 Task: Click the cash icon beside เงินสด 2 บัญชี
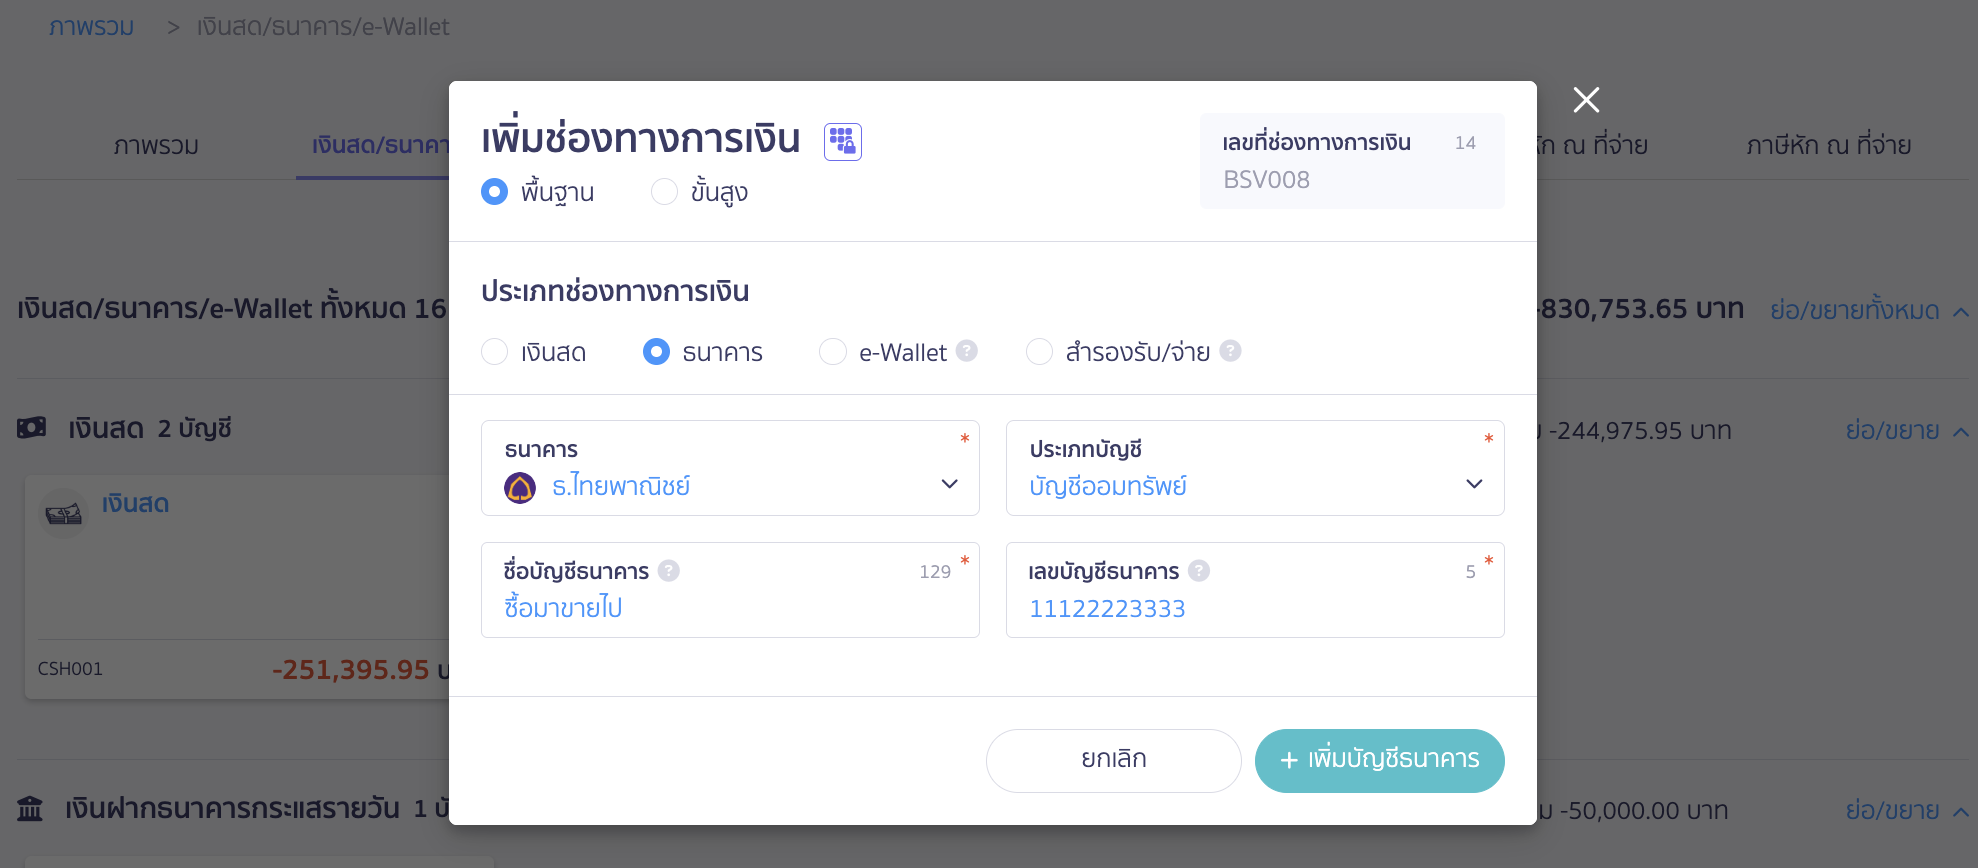32,428
